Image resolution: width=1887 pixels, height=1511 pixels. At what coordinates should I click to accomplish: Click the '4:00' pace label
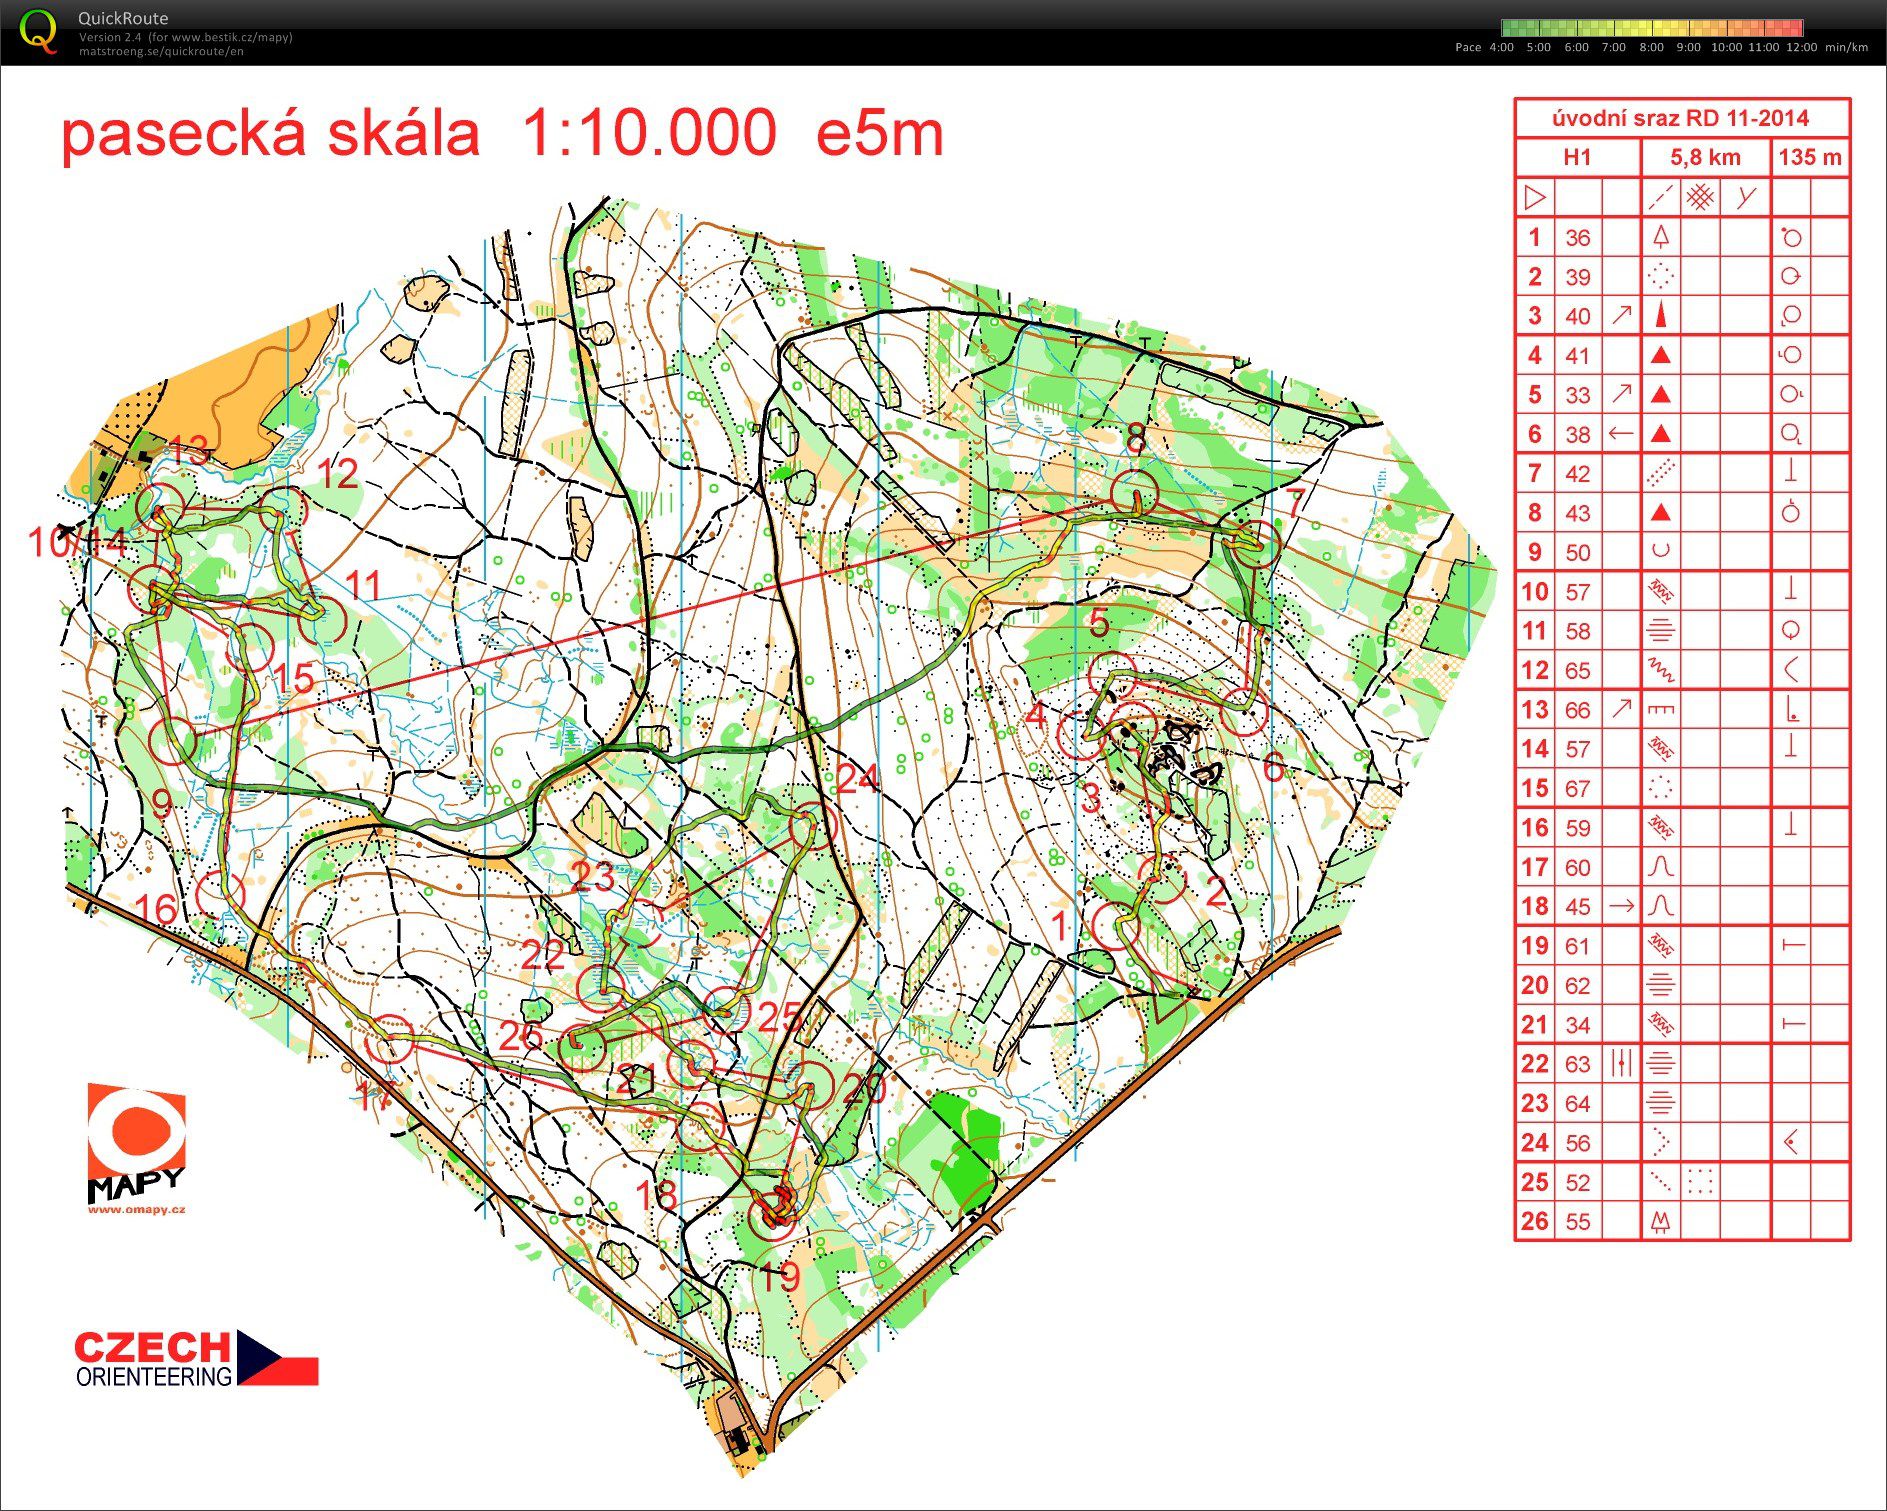point(1501,47)
